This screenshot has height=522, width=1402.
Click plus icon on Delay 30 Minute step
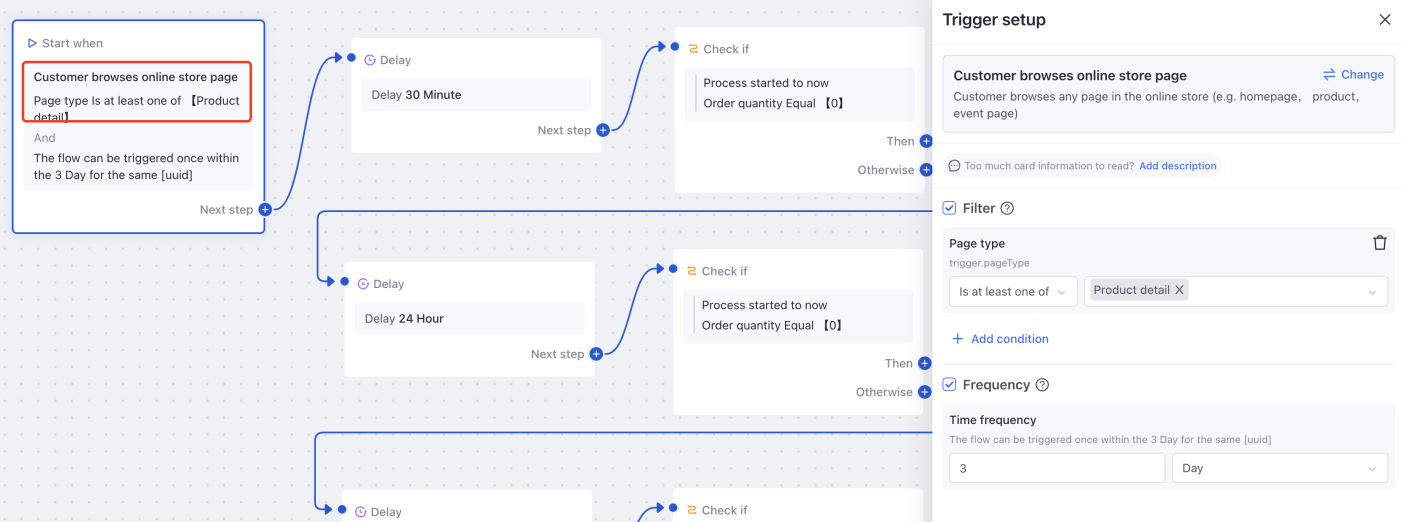[603, 130]
